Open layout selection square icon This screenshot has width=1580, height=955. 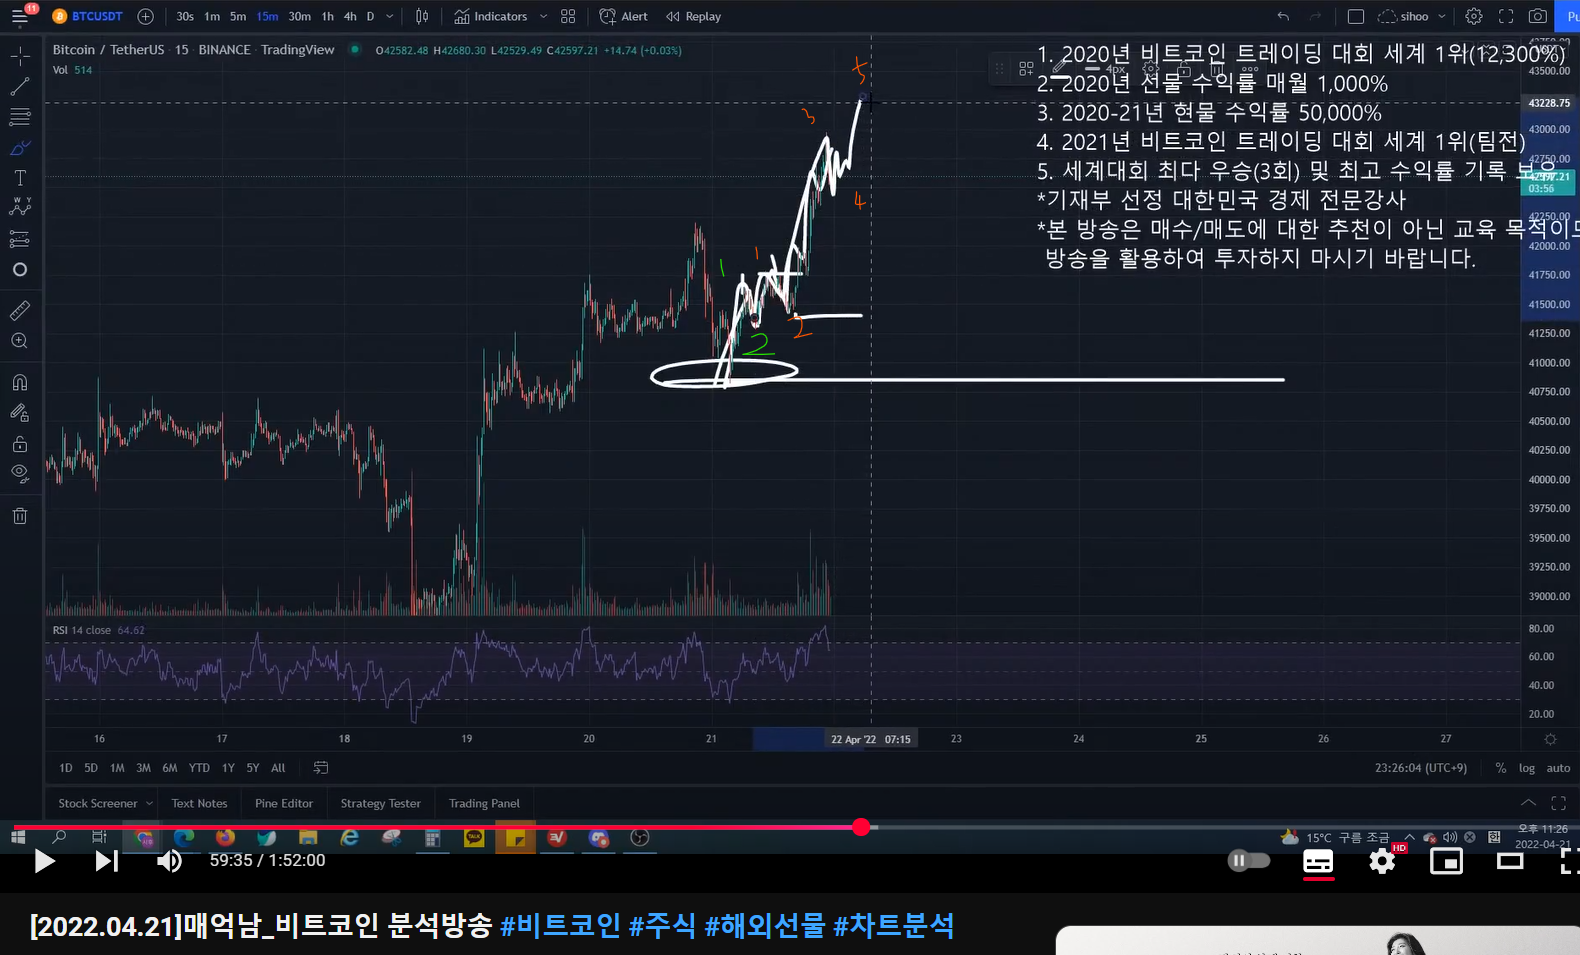point(1356,17)
